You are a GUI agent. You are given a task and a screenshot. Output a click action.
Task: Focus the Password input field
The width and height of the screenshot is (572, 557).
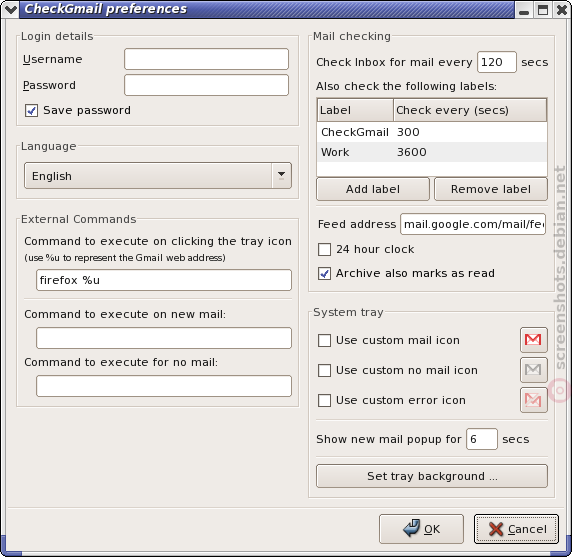pos(206,85)
